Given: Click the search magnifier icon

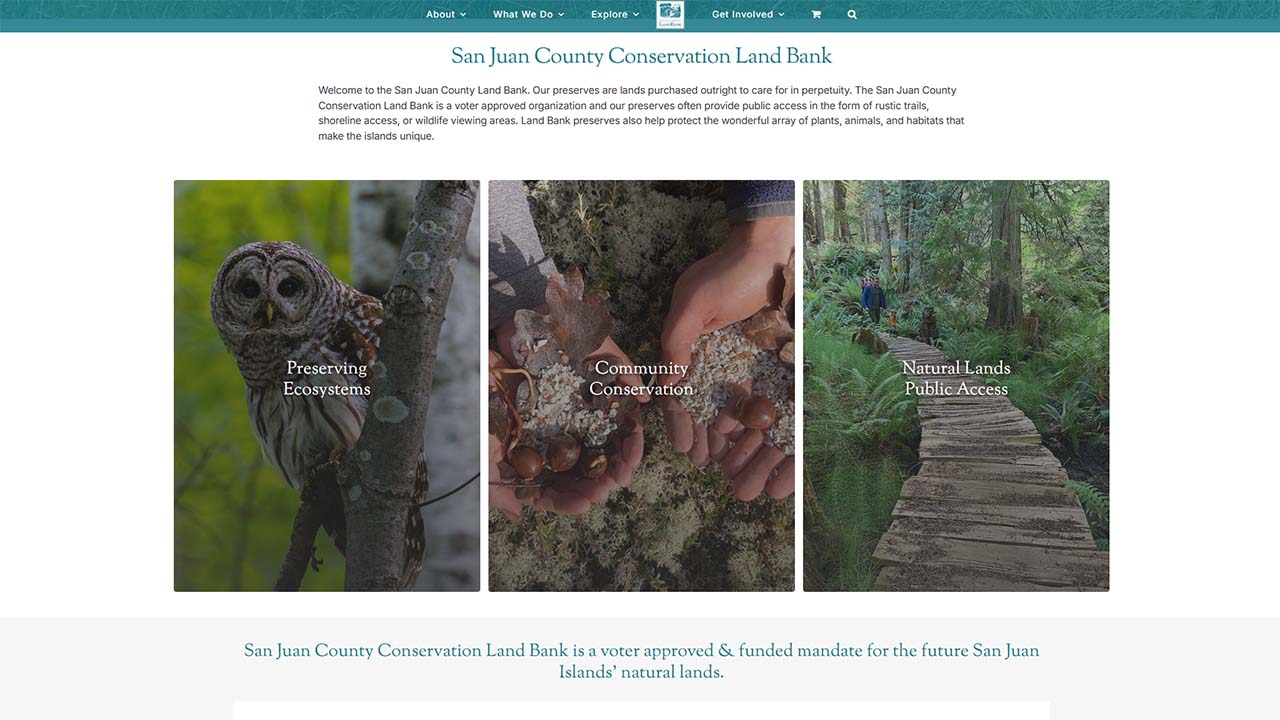Looking at the screenshot, I should (852, 15).
